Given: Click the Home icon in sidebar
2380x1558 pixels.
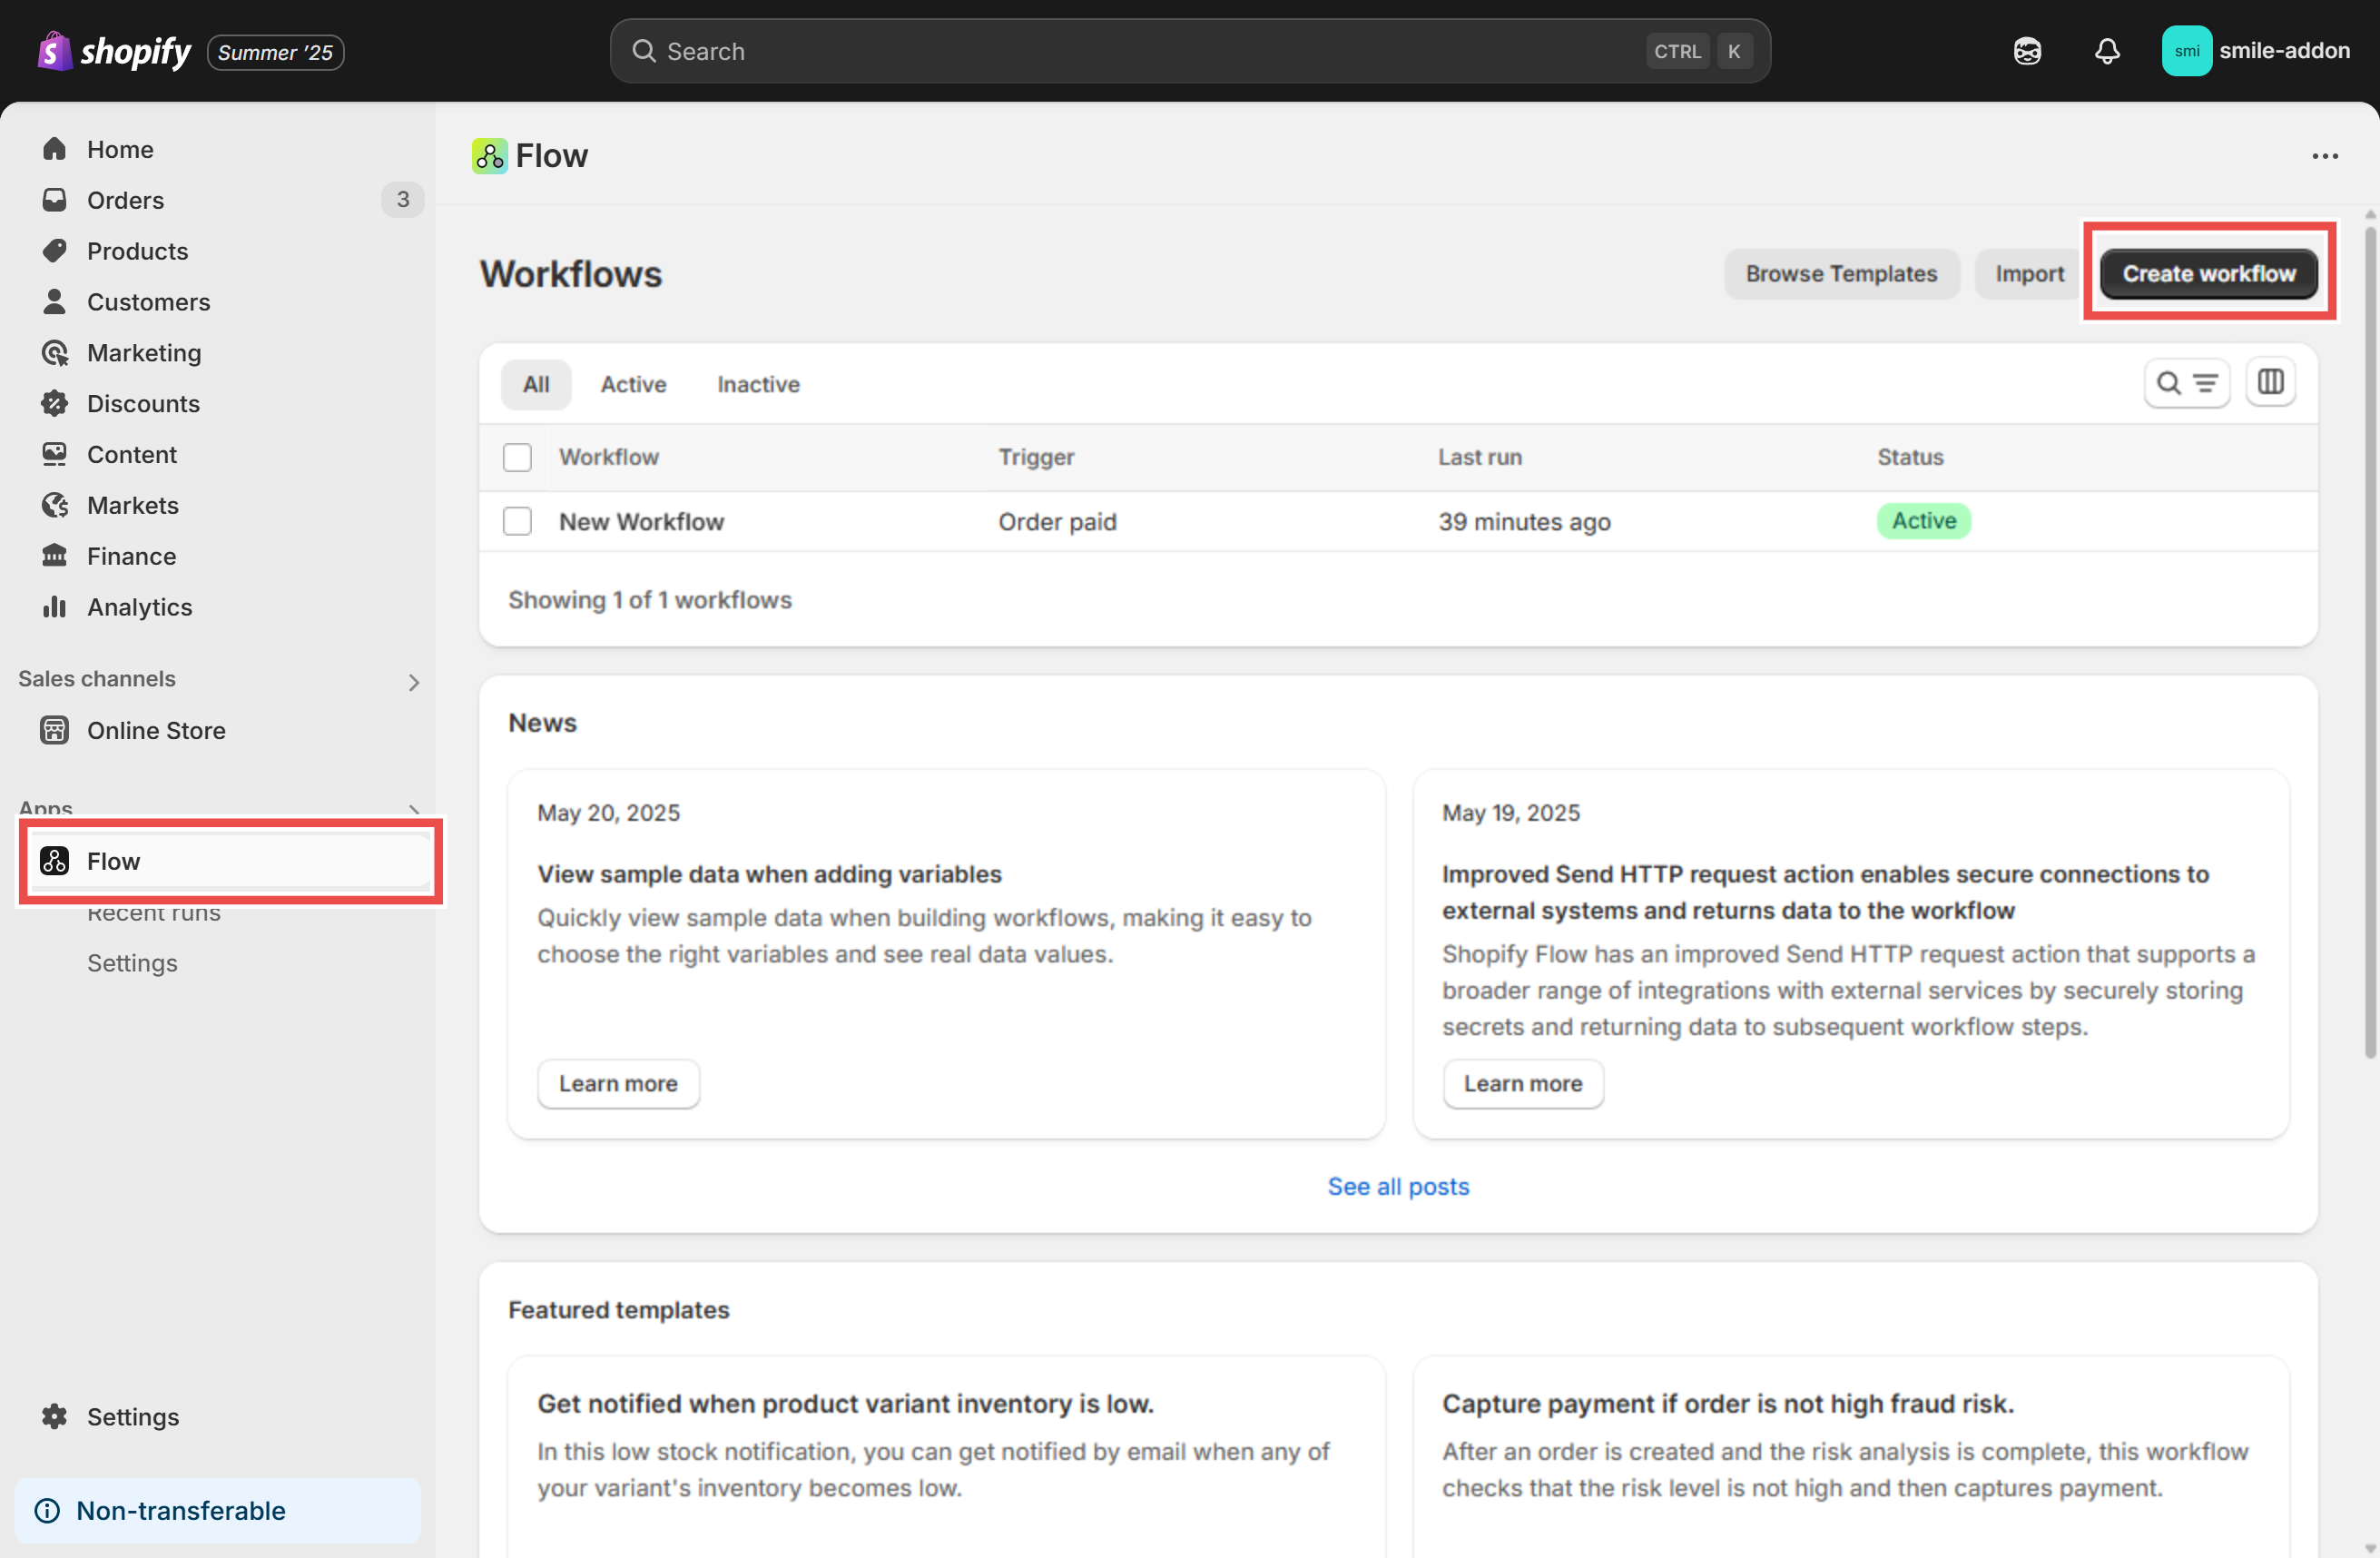Looking at the screenshot, I should [x=54, y=149].
